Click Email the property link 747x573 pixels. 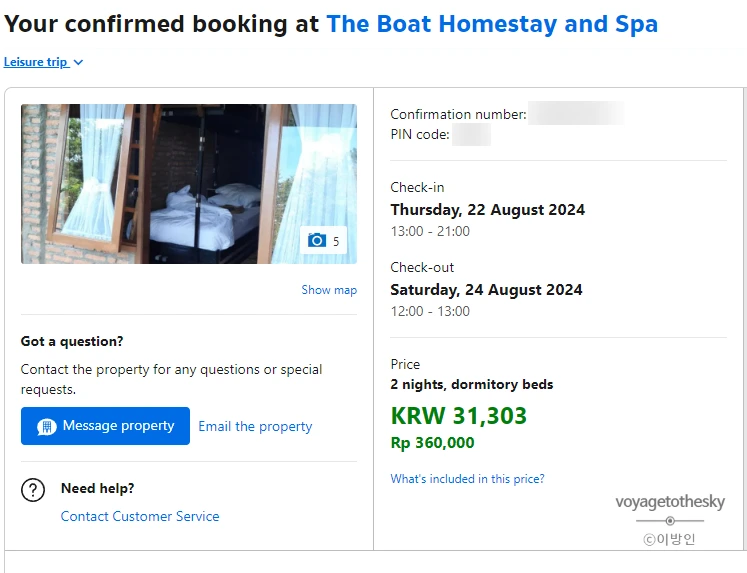click(255, 426)
